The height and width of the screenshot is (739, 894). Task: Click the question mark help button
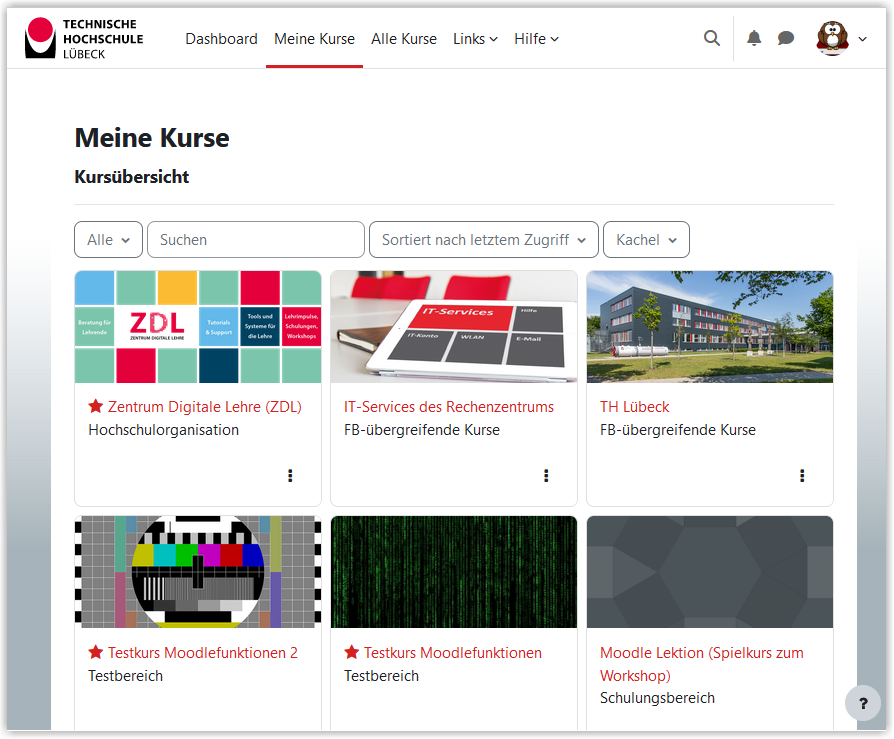click(863, 703)
